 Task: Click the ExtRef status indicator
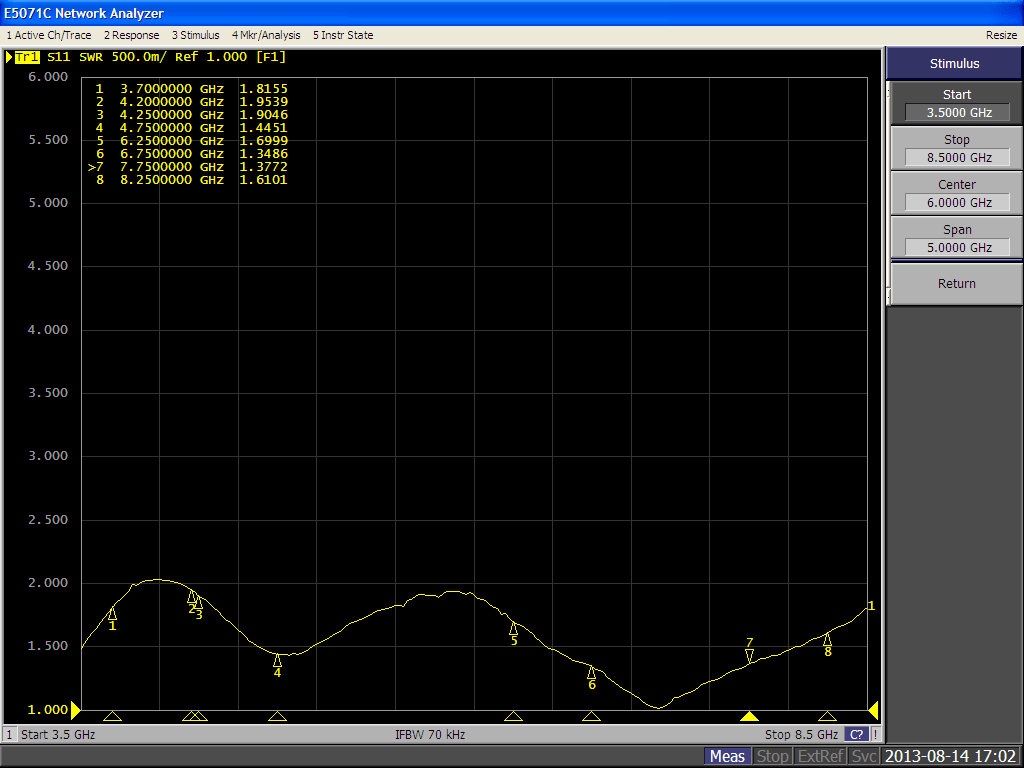pos(820,756)
